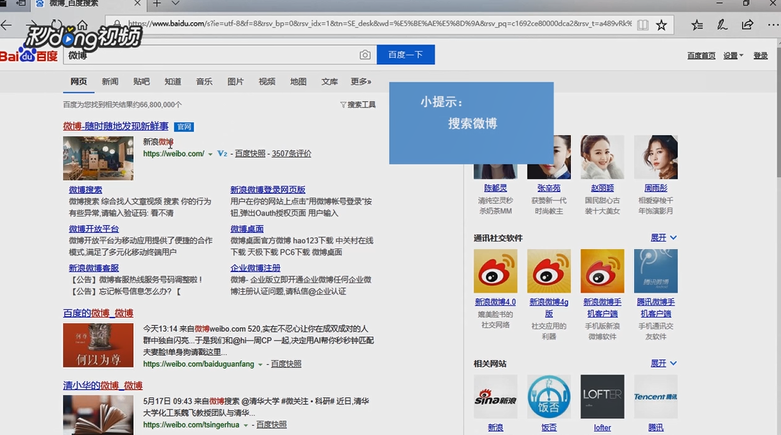
Task: Expand 相关网站 section with 展开
Action: tap(663, 363)
